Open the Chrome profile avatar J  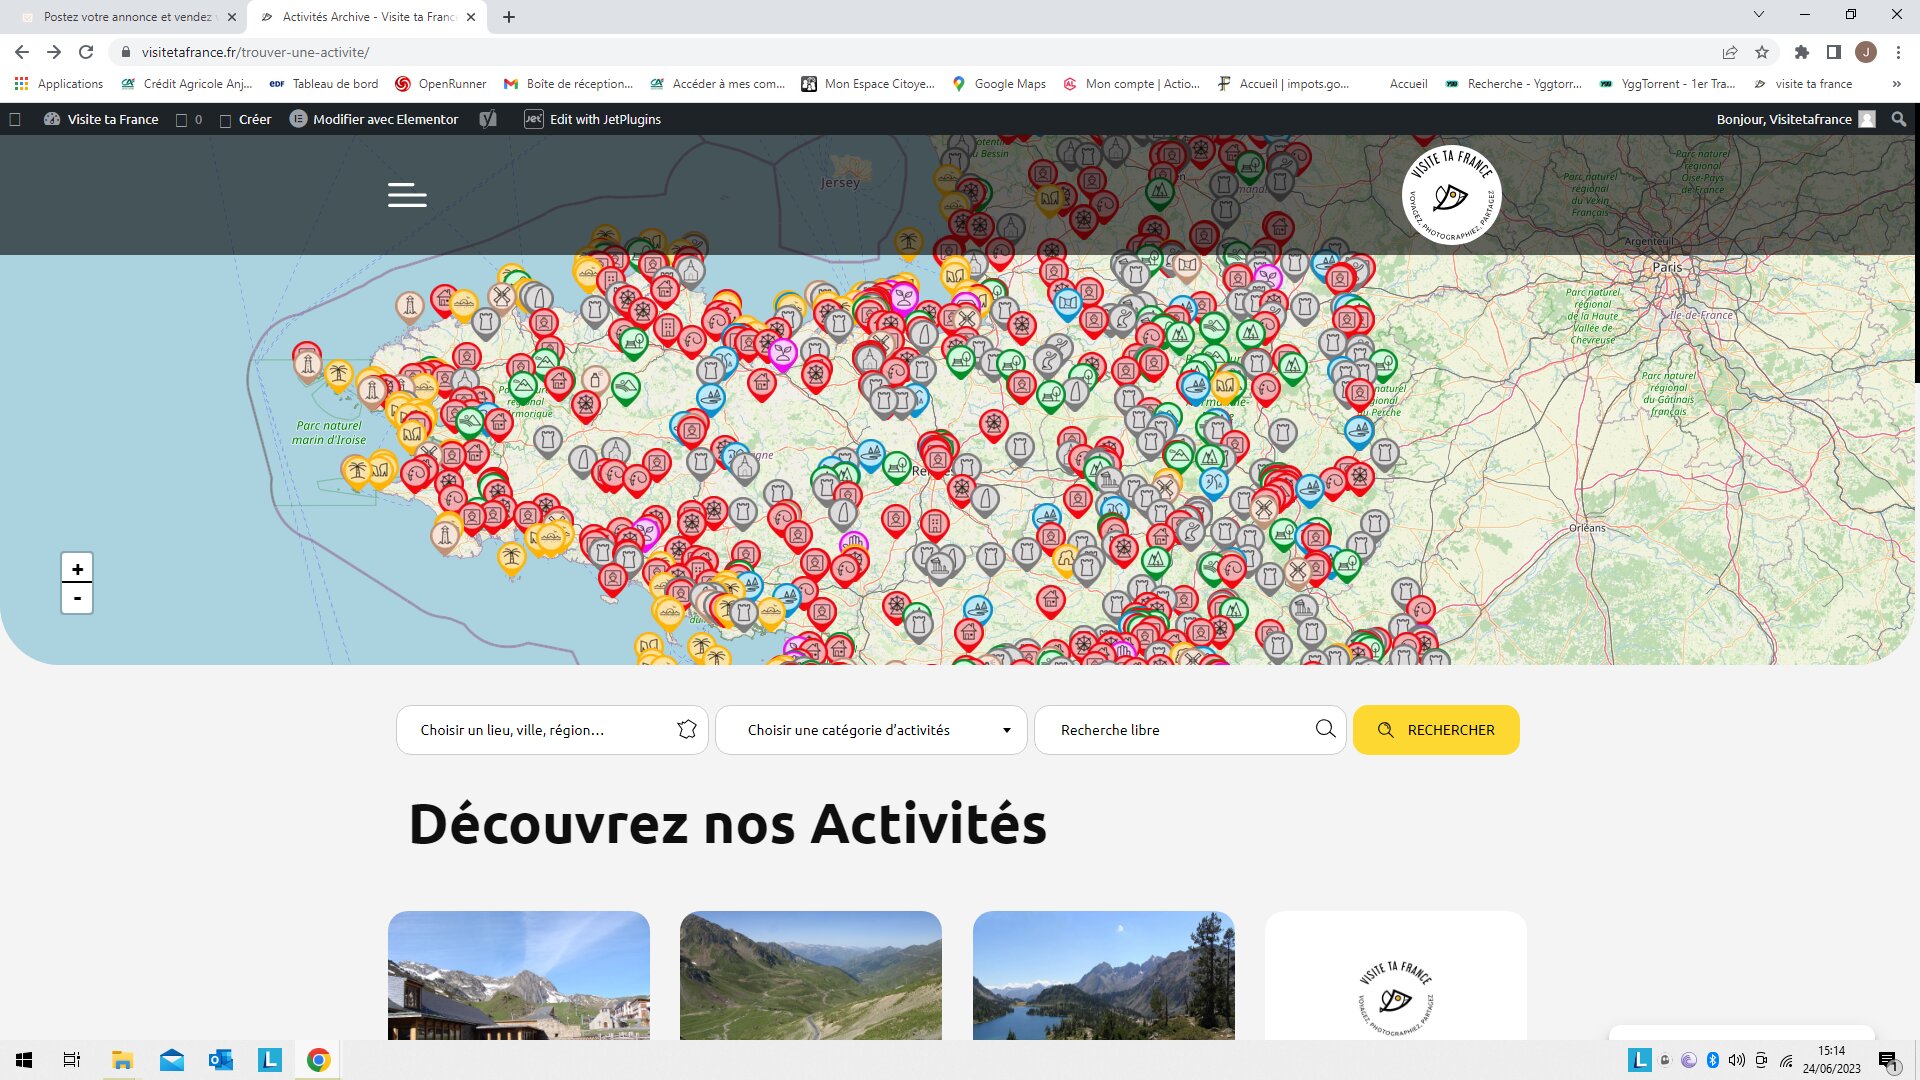[1866, 52]
